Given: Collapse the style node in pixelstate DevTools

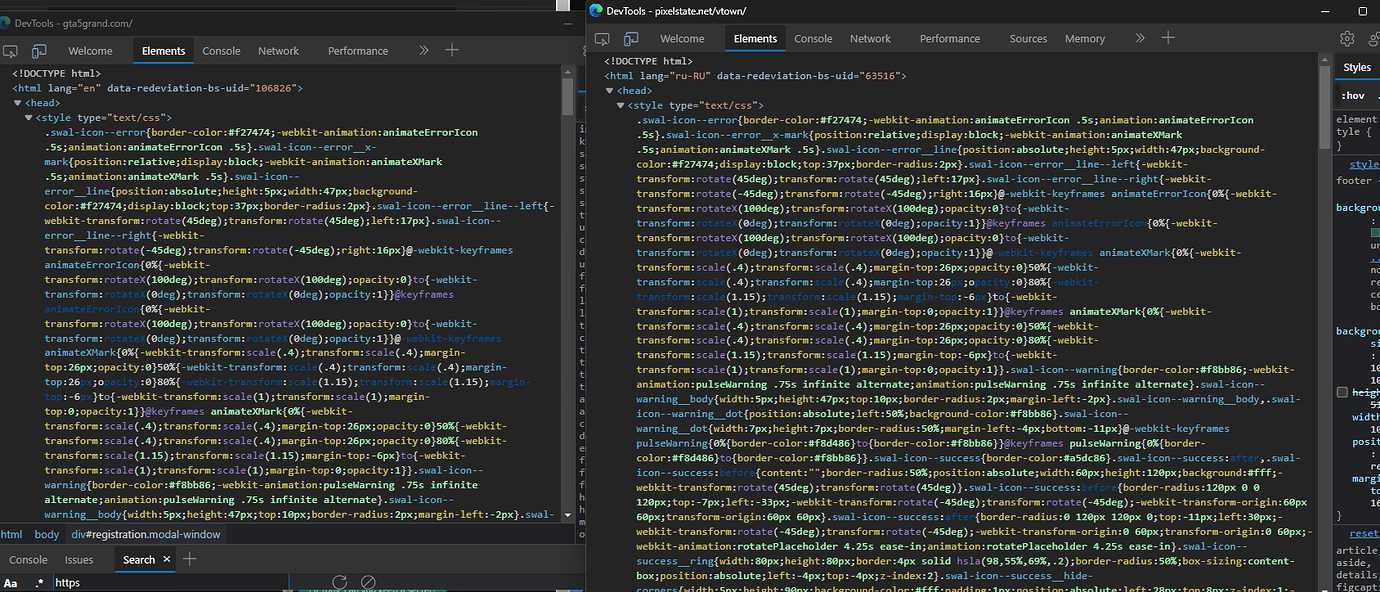Looking at the screenshot, I should (x=621, y=105).
